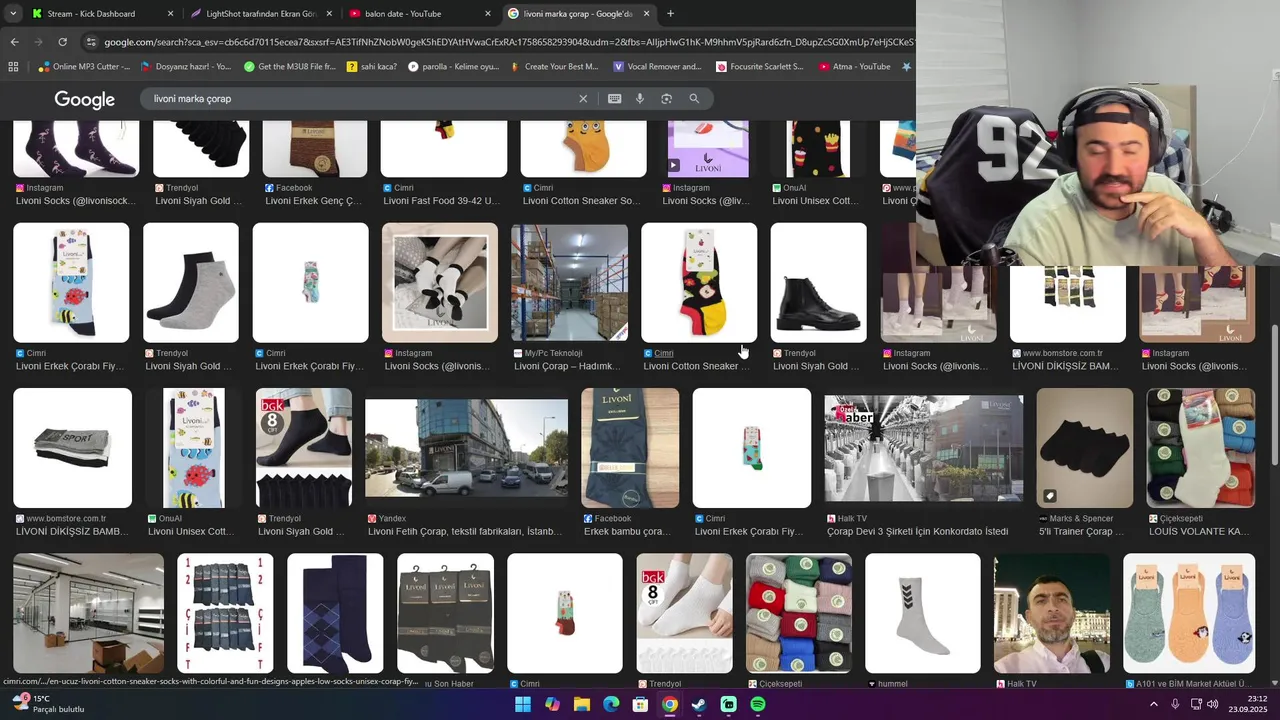Image resolution: width=1280 pixels, height=720 pixels.
Task: Open Chrome from the taskbar
Action: tap(670, 705)
